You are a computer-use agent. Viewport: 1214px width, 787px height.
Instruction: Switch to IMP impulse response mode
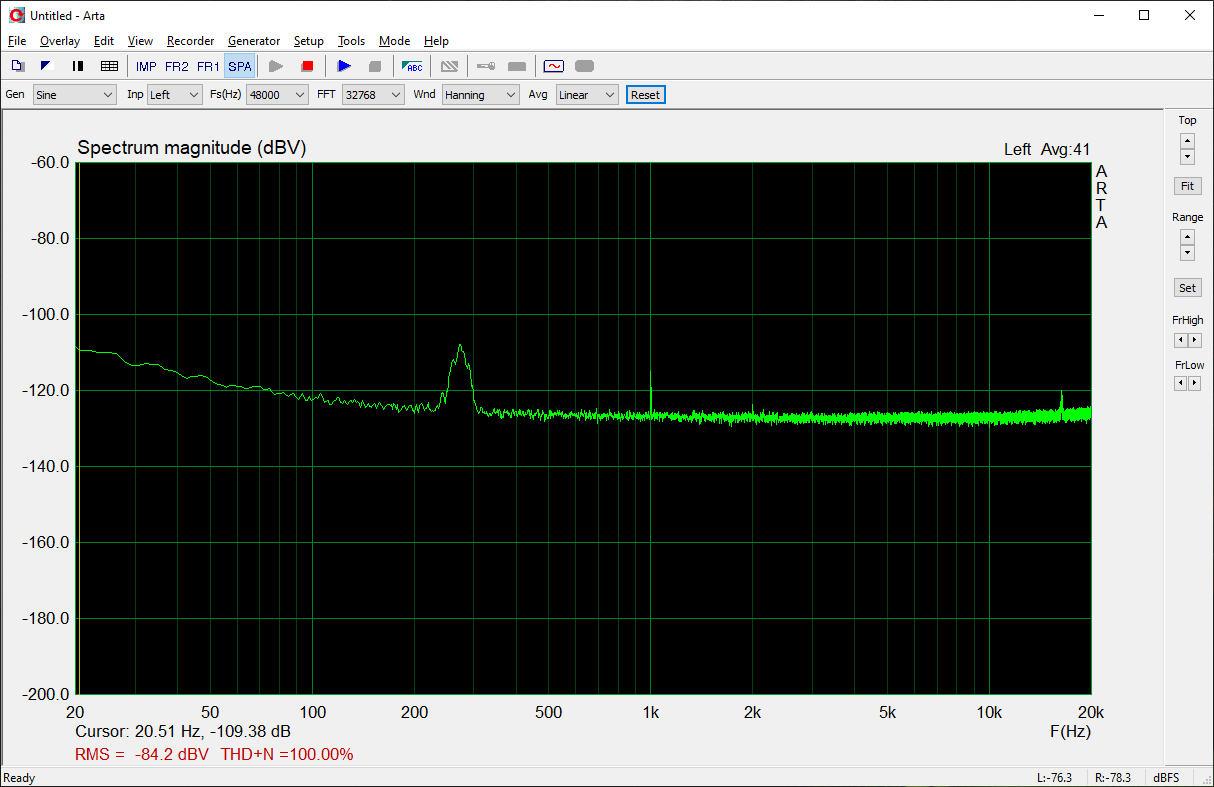[146, 67]
